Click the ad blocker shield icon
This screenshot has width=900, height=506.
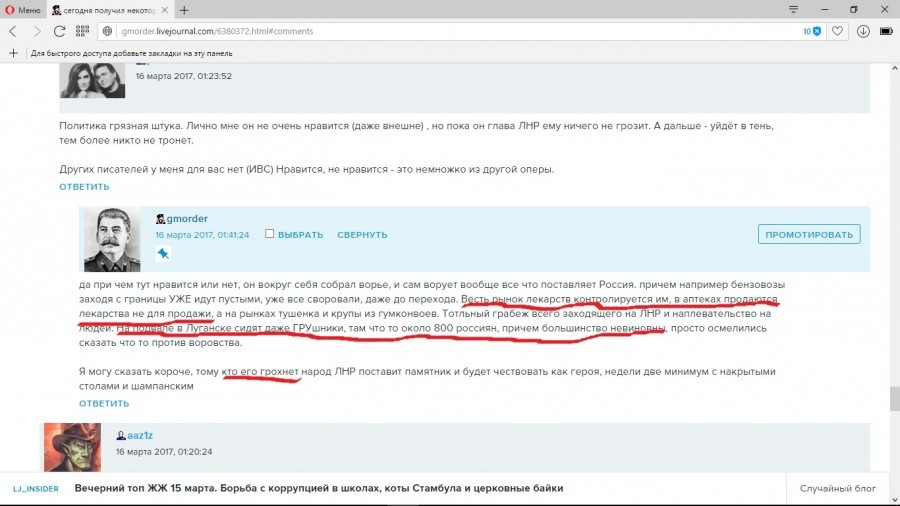pyautogui.click(x=816, y=31)
